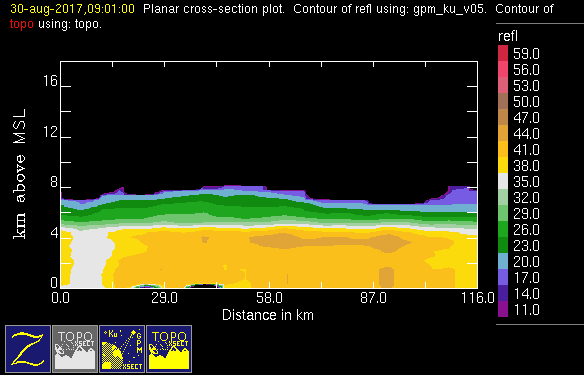Open the Ku GPM XSECT icon
584x375 pixels.
122,349
